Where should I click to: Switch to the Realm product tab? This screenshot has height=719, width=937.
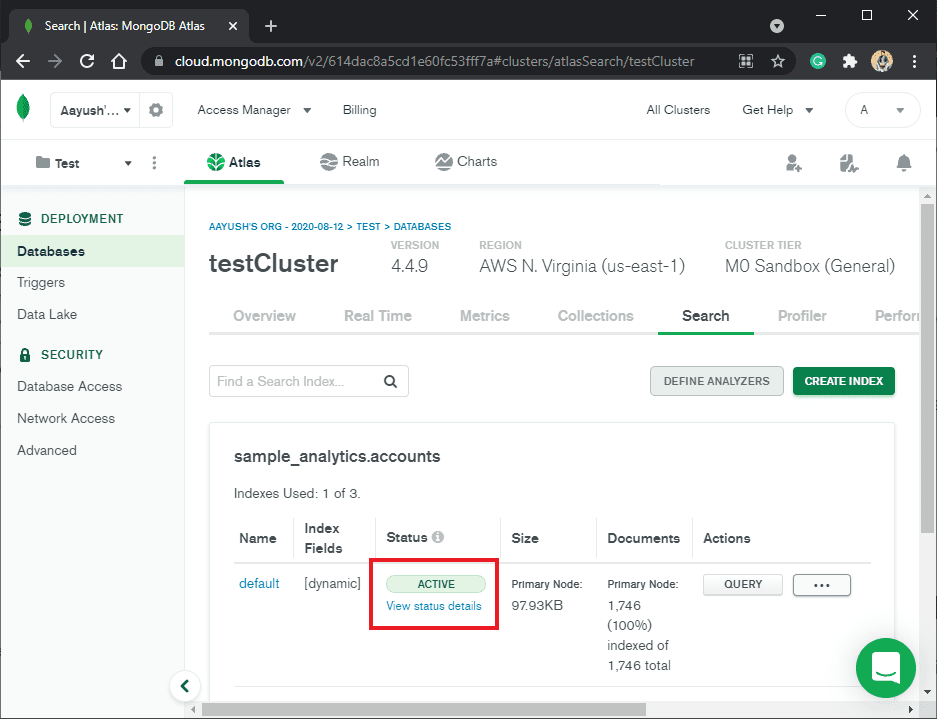click(x=349, y=161)
